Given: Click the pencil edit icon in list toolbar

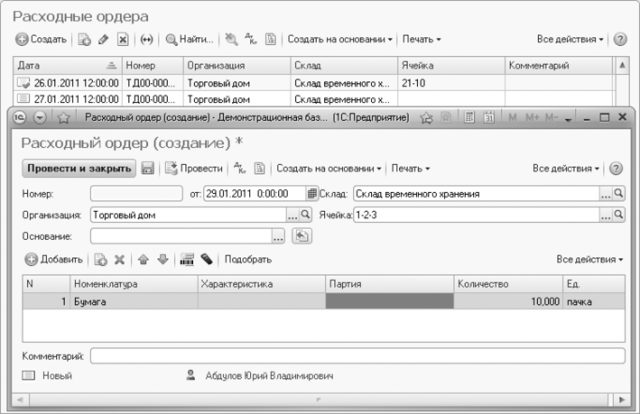Looking at the screenshot, I should [103, 39].
